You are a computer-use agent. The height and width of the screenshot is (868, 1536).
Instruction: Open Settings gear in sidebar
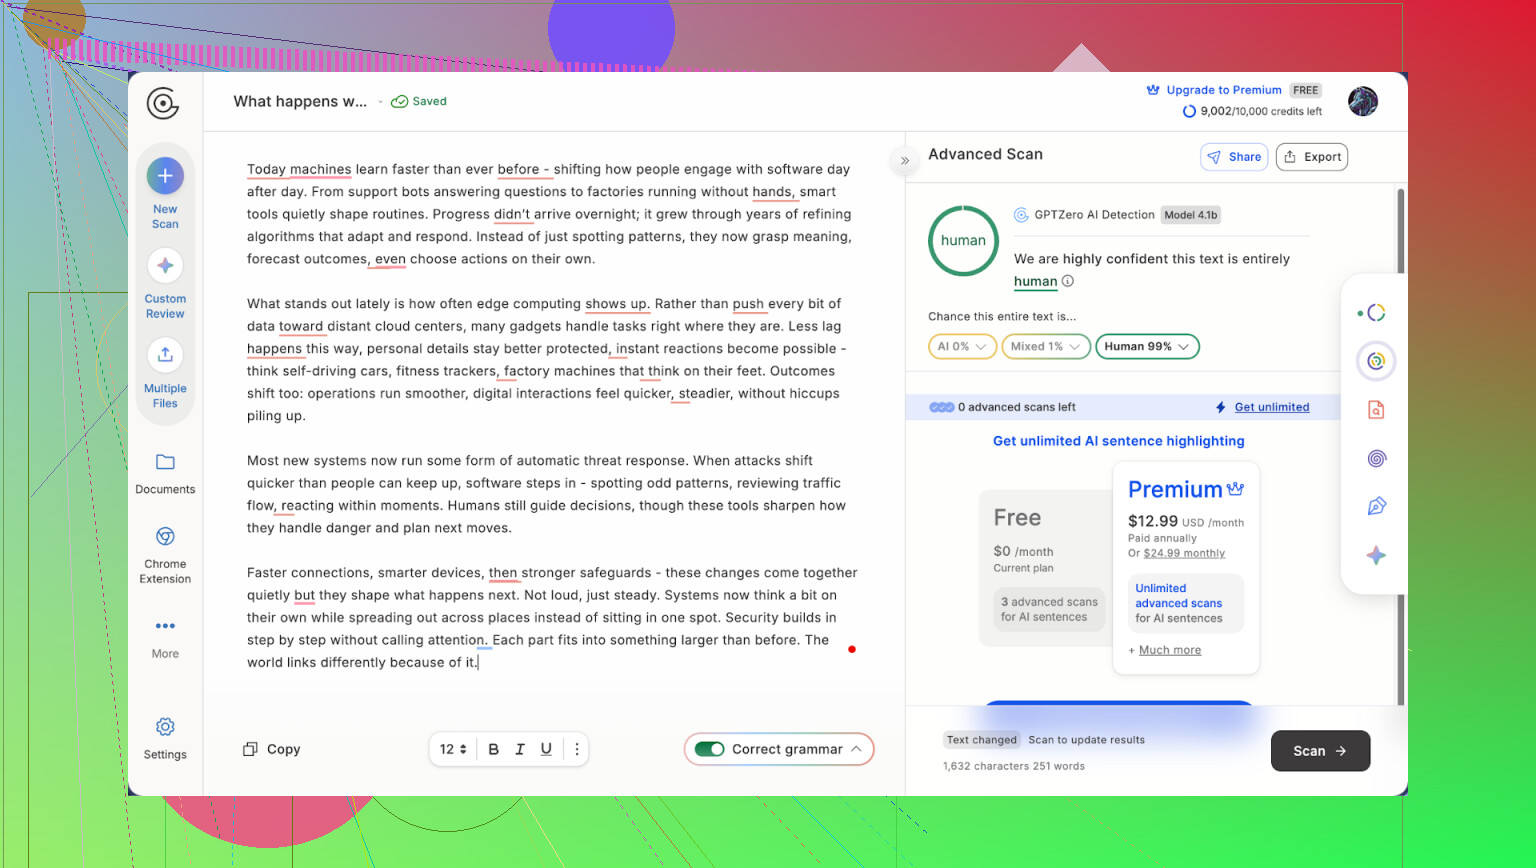[x=165, y=727]
